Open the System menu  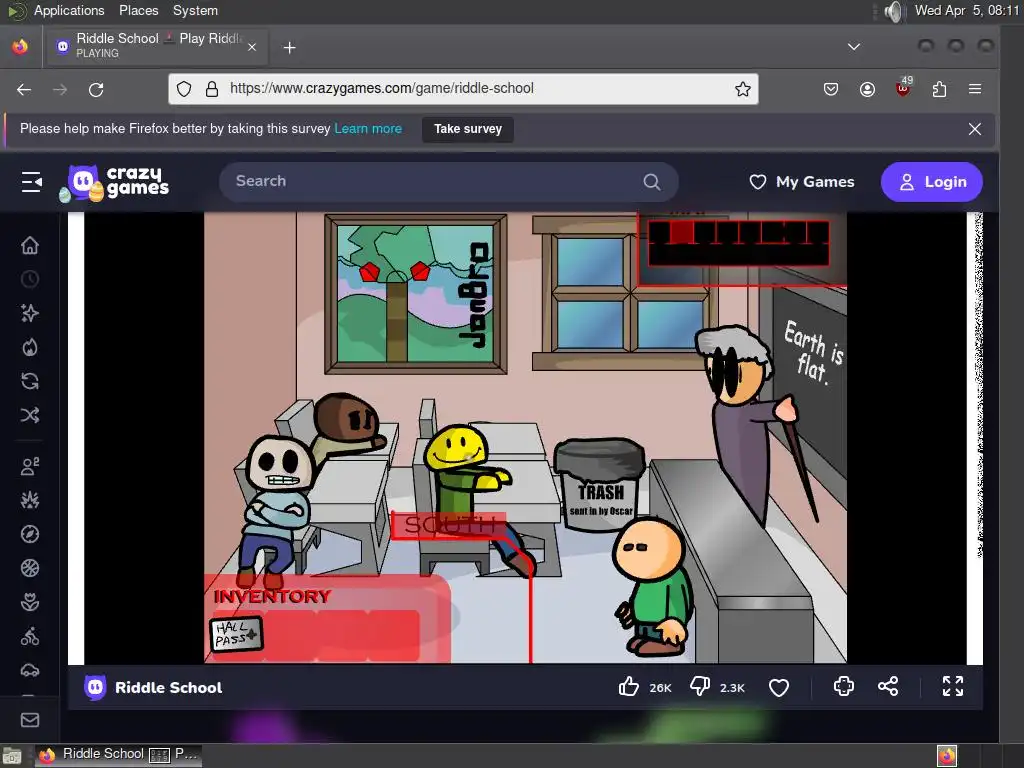(x=195, y=10)
